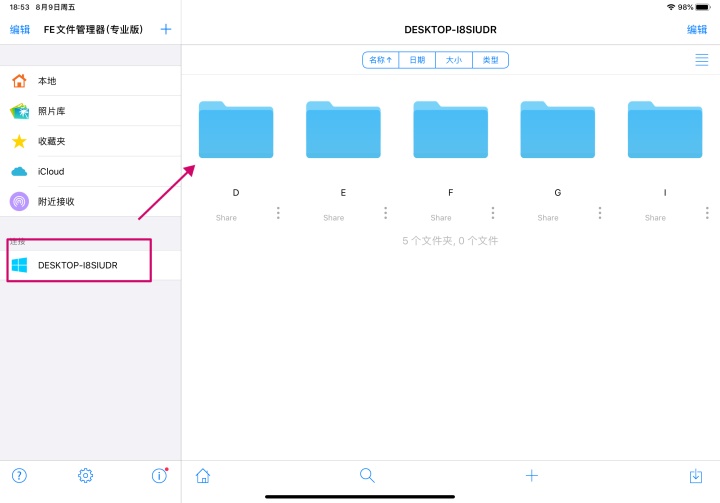The width and height of the screenshot is (720, 503).
Task: Check the battery indicator in status bar
Action: (703, 7)
